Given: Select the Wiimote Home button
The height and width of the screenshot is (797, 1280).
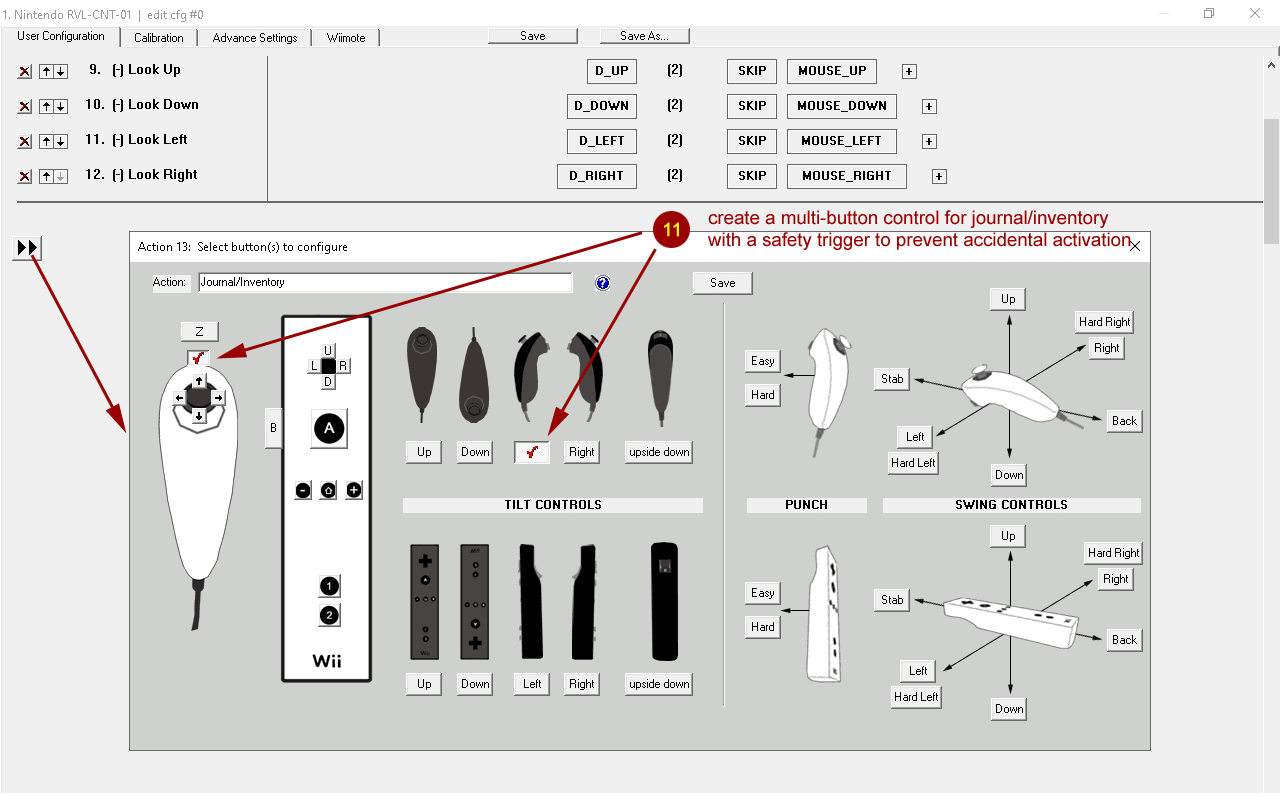Looking at the screenshot, I should [x=328, y=490].
